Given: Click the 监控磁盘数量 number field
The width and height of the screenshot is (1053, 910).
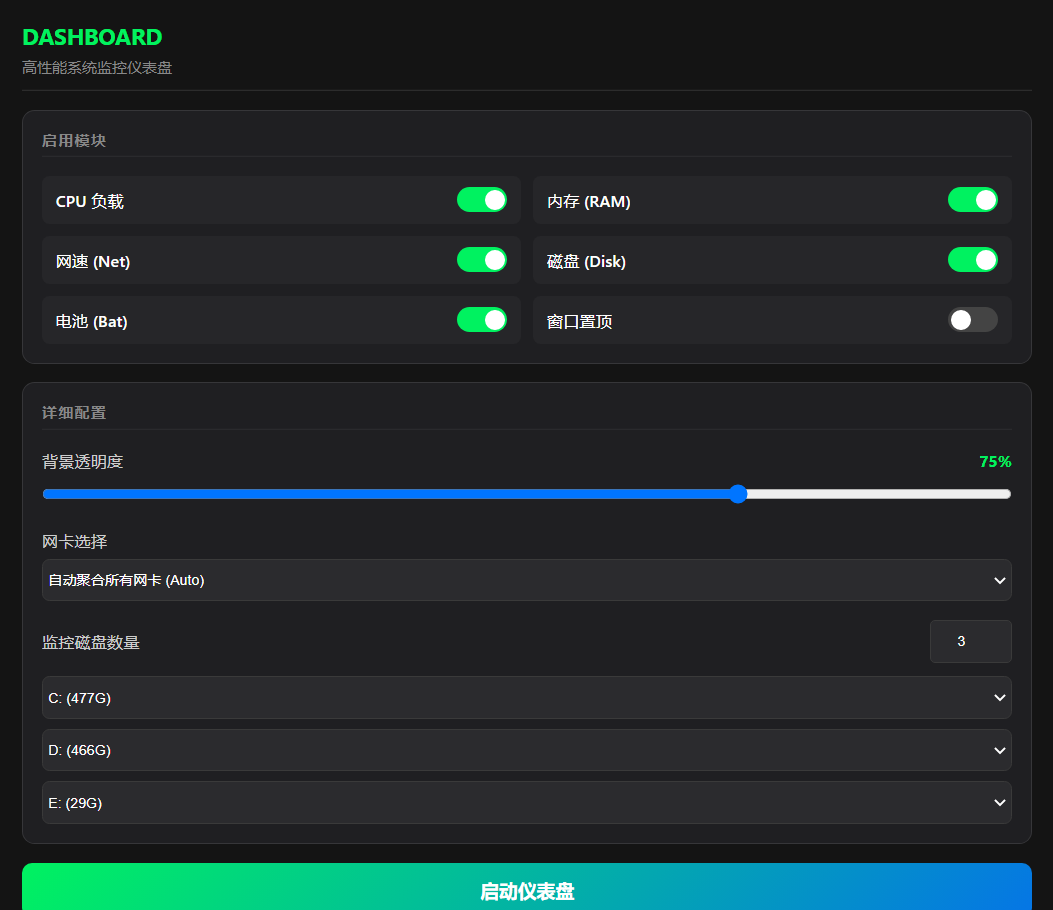Looking at the screenshot, I should (970, 641).
